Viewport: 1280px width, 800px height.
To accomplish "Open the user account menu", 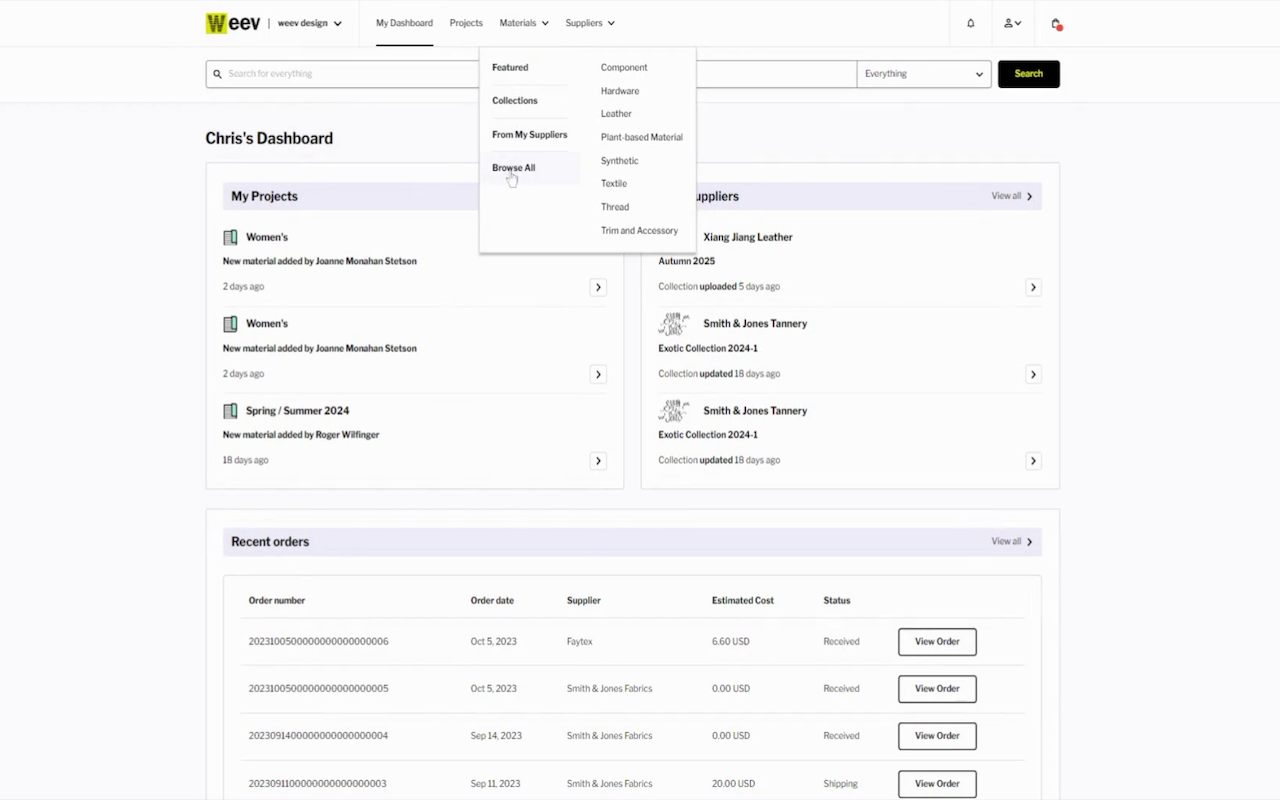I will click(x=1012, y=23).
